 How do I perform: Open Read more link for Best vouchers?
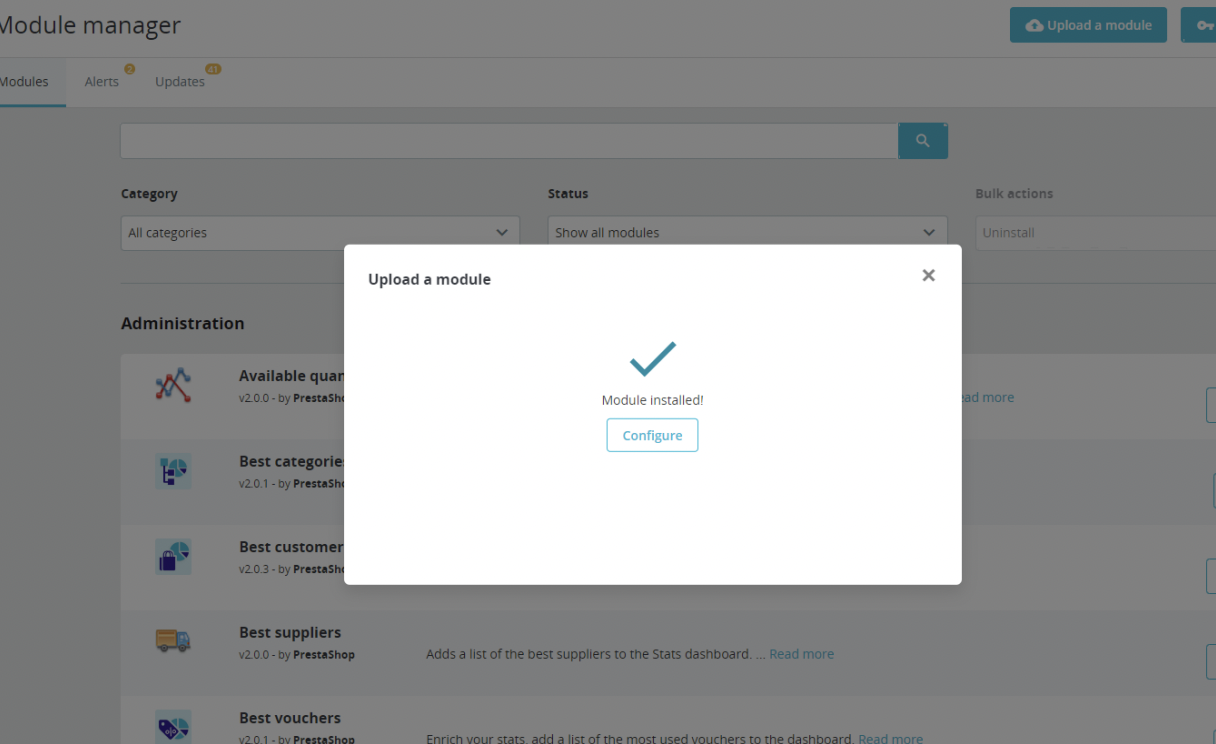890,739
